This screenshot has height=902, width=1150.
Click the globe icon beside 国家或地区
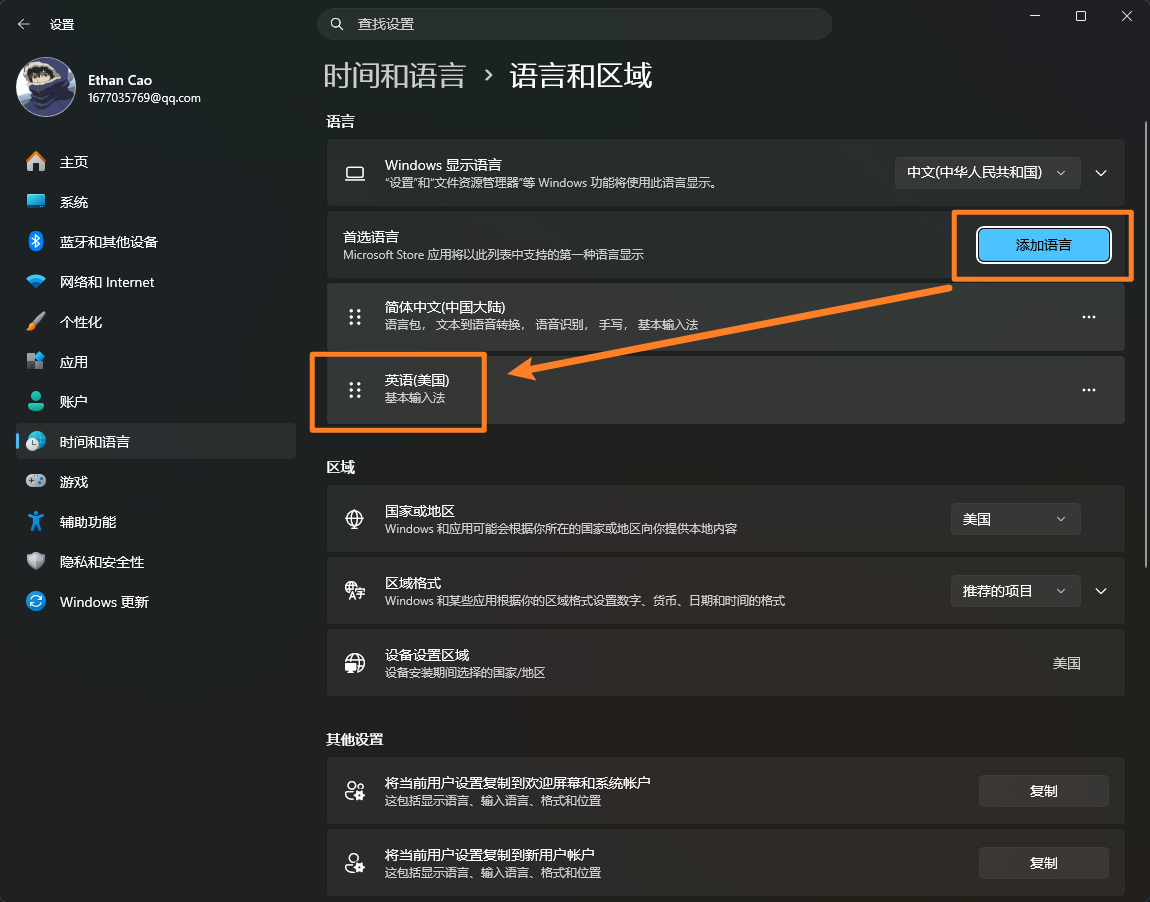tap(355, 519)
